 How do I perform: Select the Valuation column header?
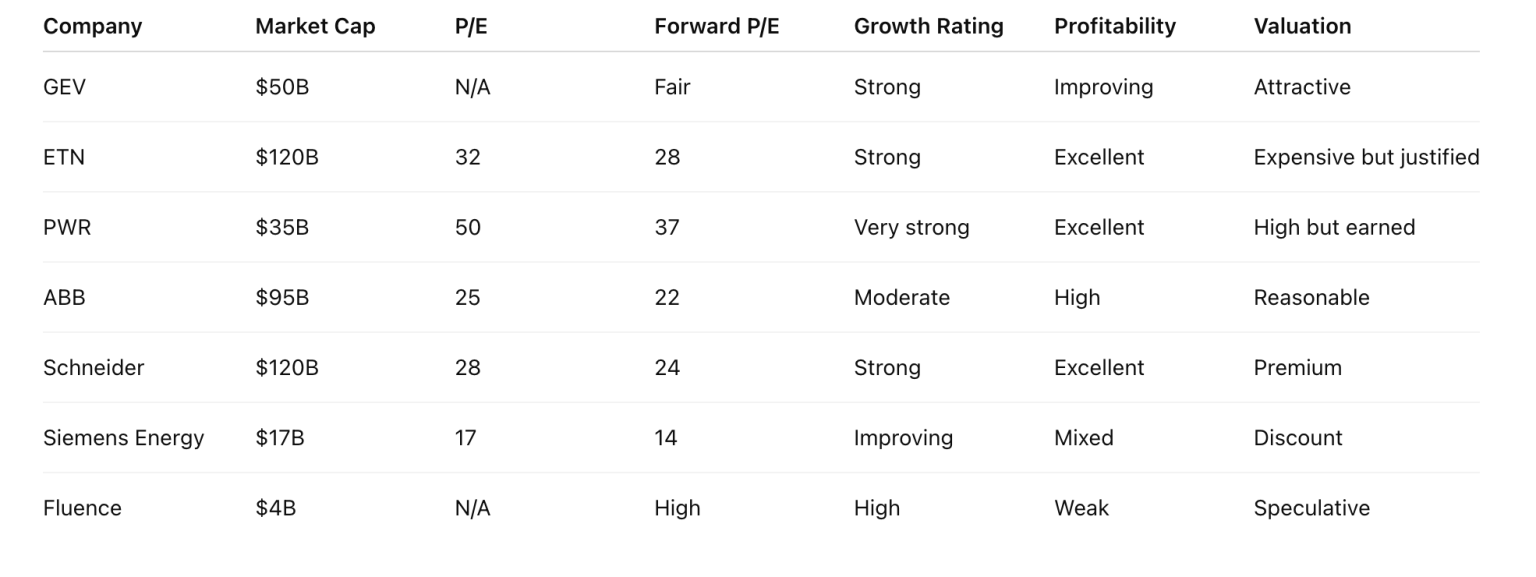1302,27
